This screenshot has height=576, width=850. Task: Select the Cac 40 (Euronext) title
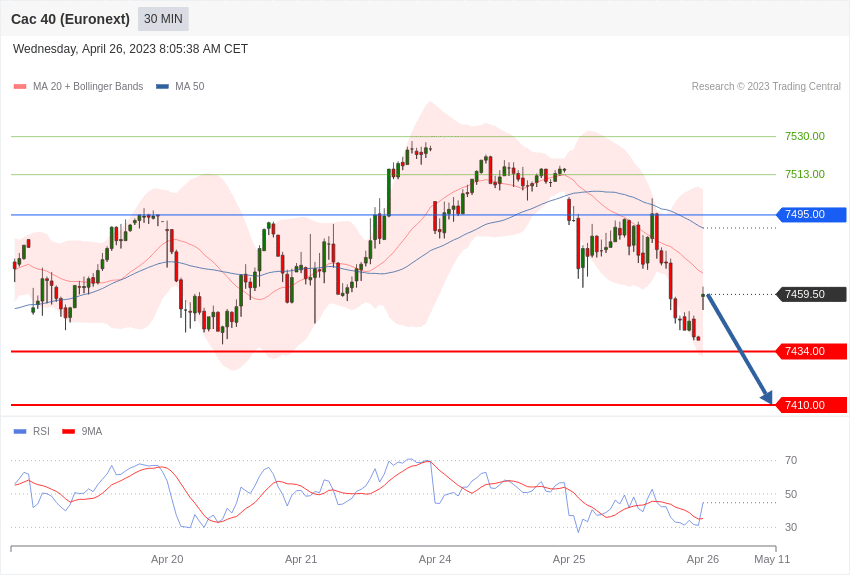[70, 19]
